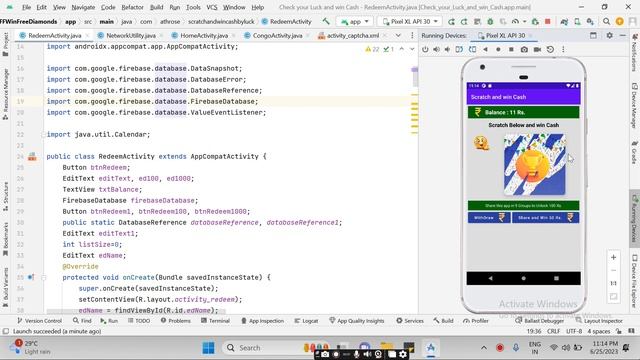This screenshot has height=360, width=640.
Task: Open the Problems tool window
Action: coord(176,321)
